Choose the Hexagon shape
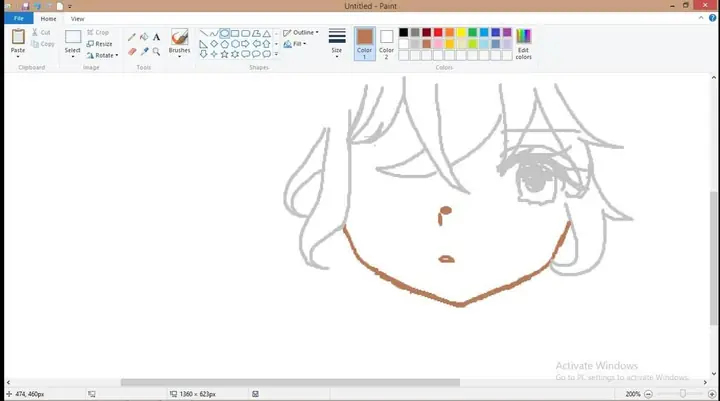The width and height of the screenshot is (720, 401). 235,44
